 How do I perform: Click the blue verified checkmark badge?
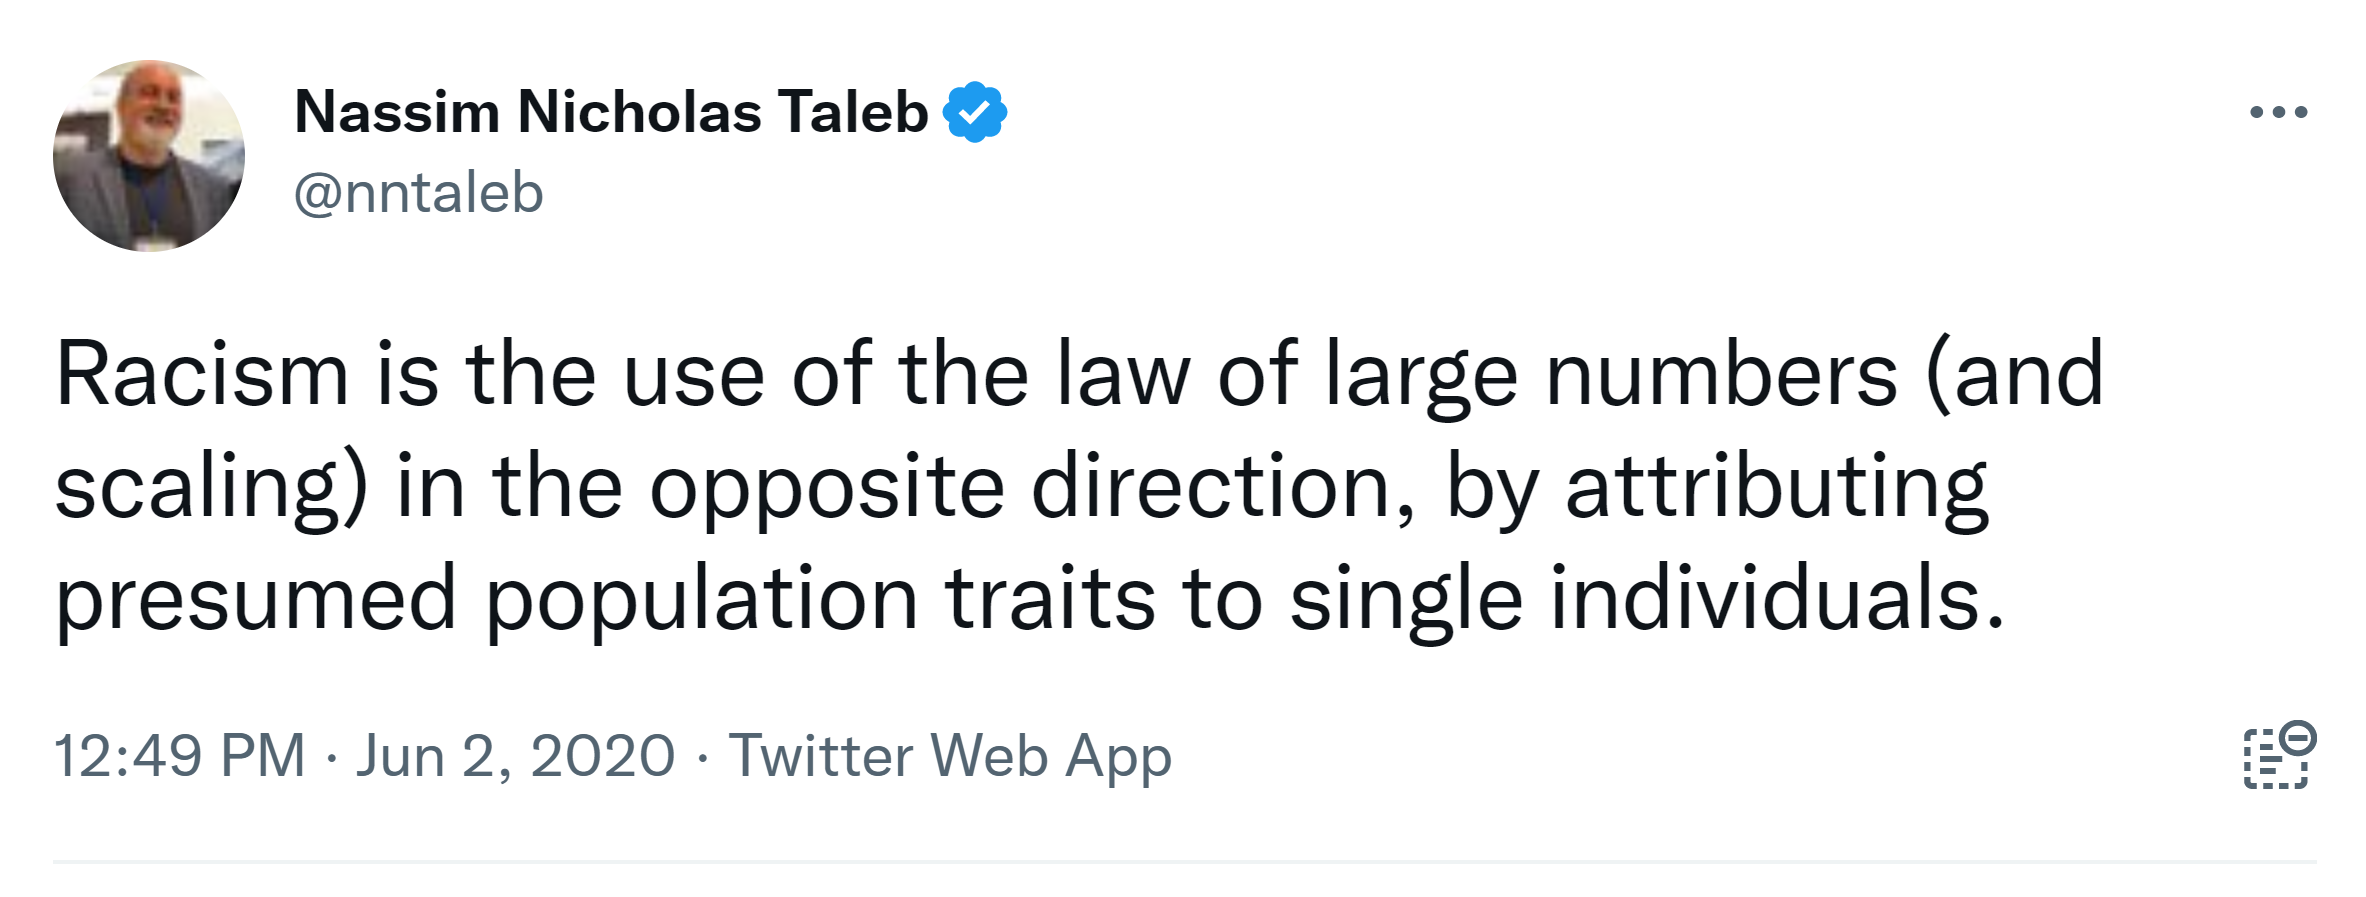(x=975, y=112)
